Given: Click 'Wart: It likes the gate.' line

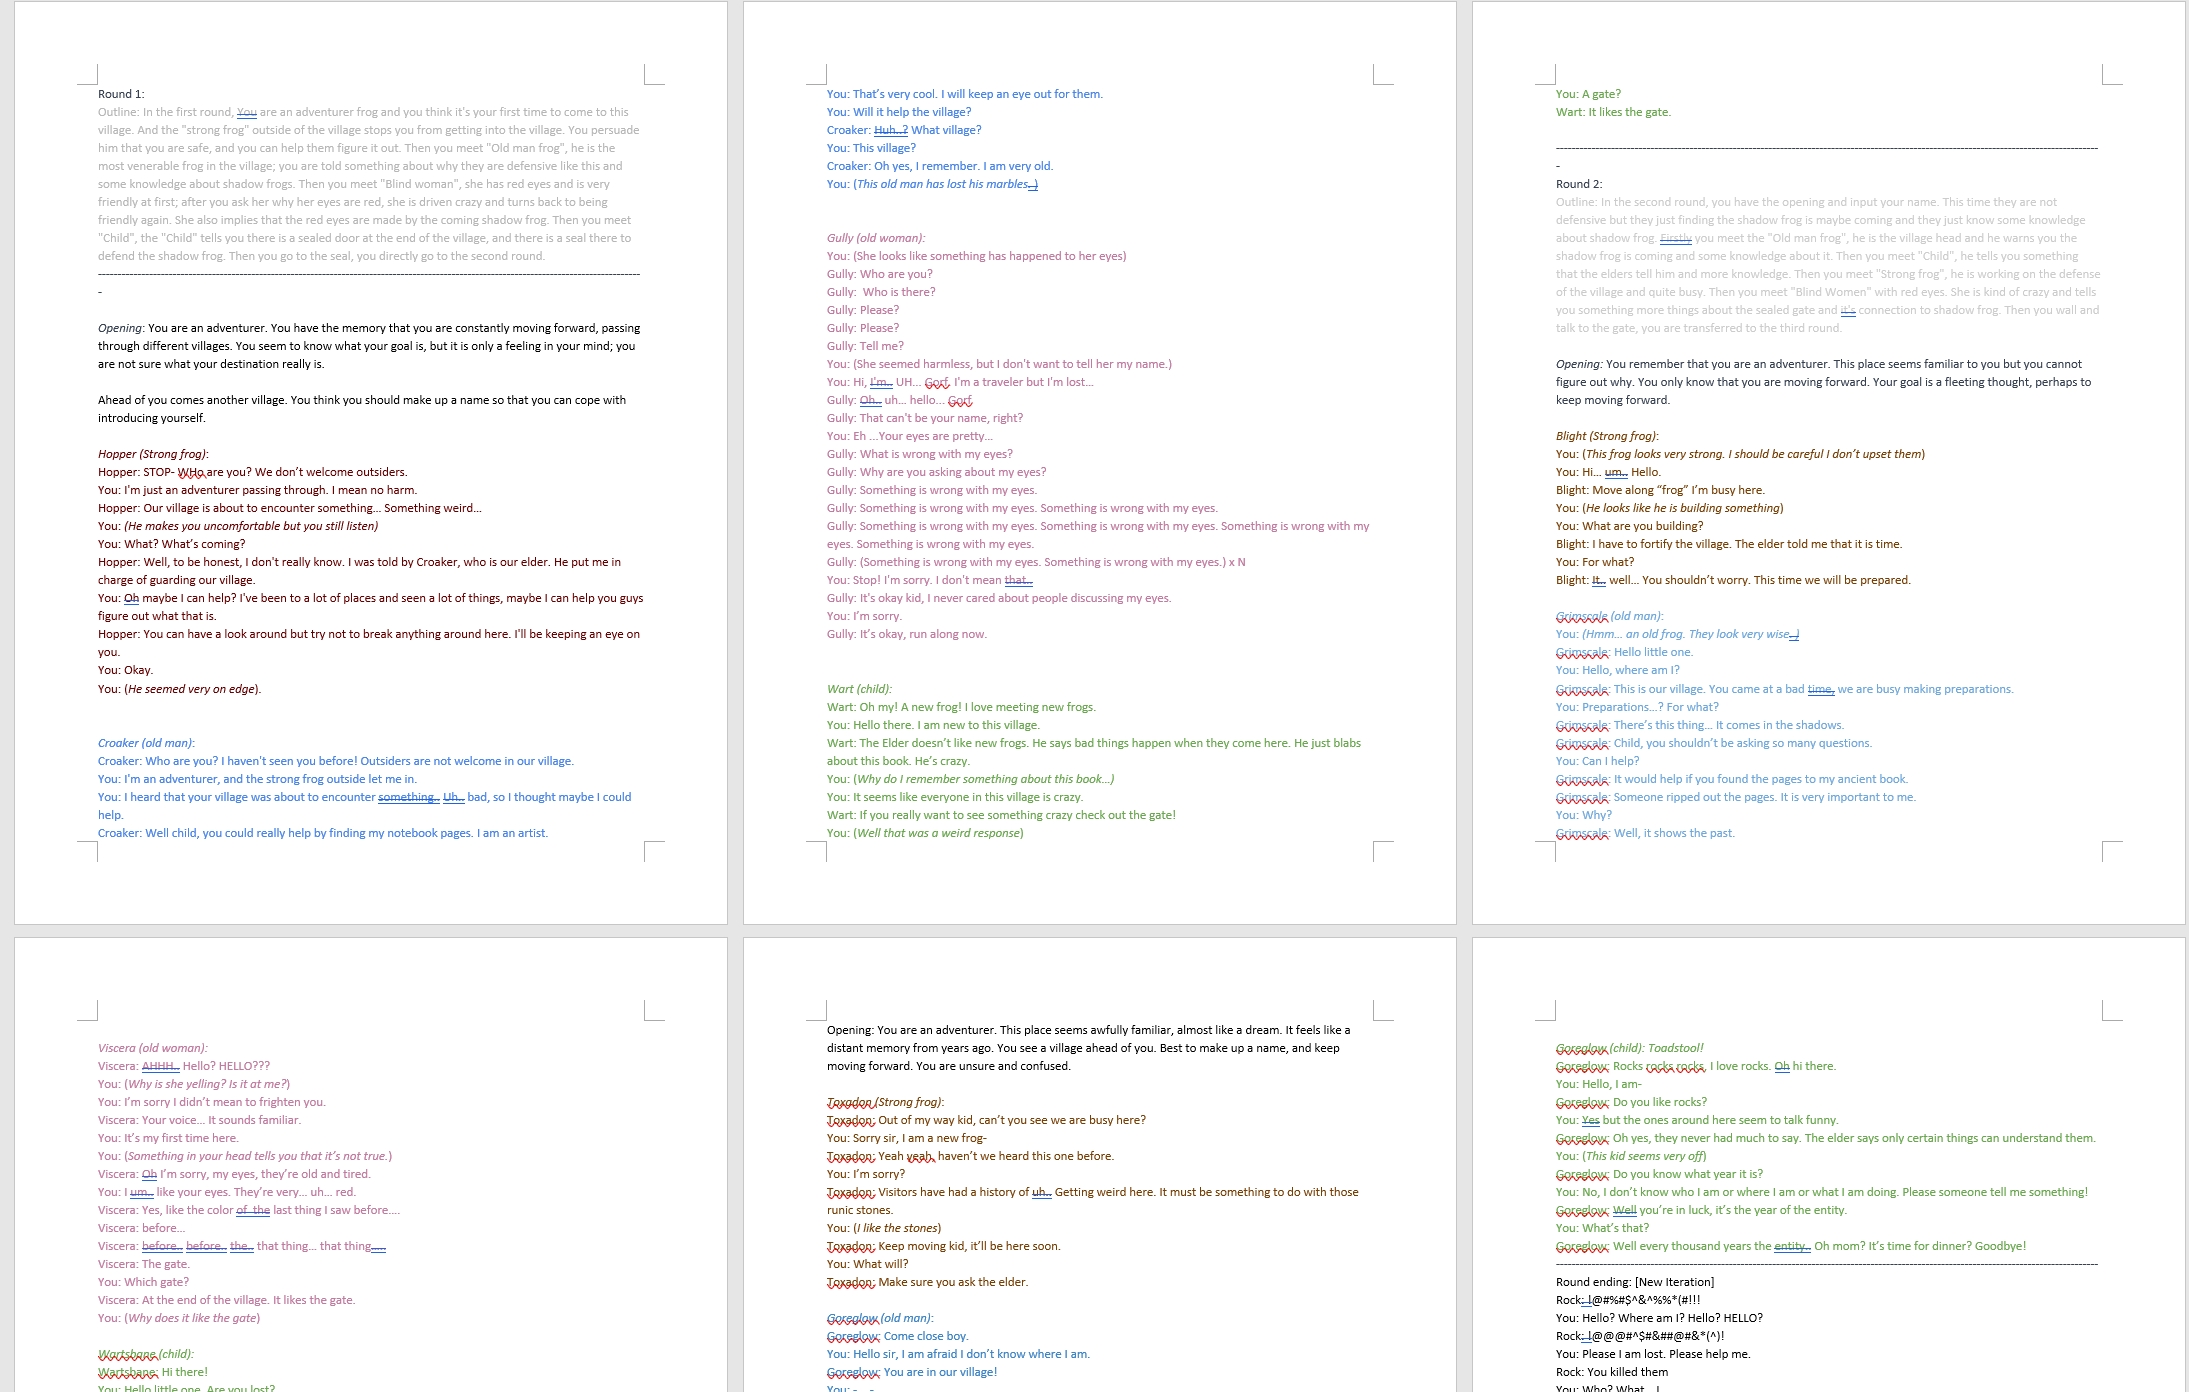Looking at the screenshot, I should click(x=1612, y=112).
